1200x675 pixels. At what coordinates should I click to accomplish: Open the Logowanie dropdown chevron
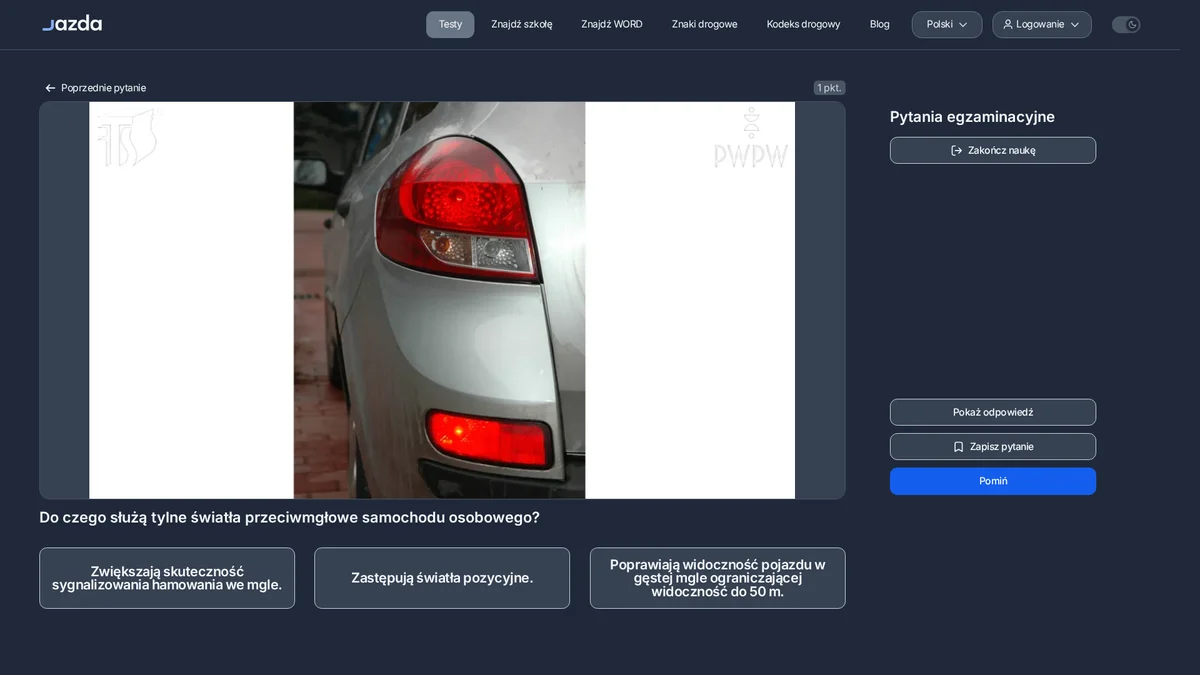coord(1075,24)
